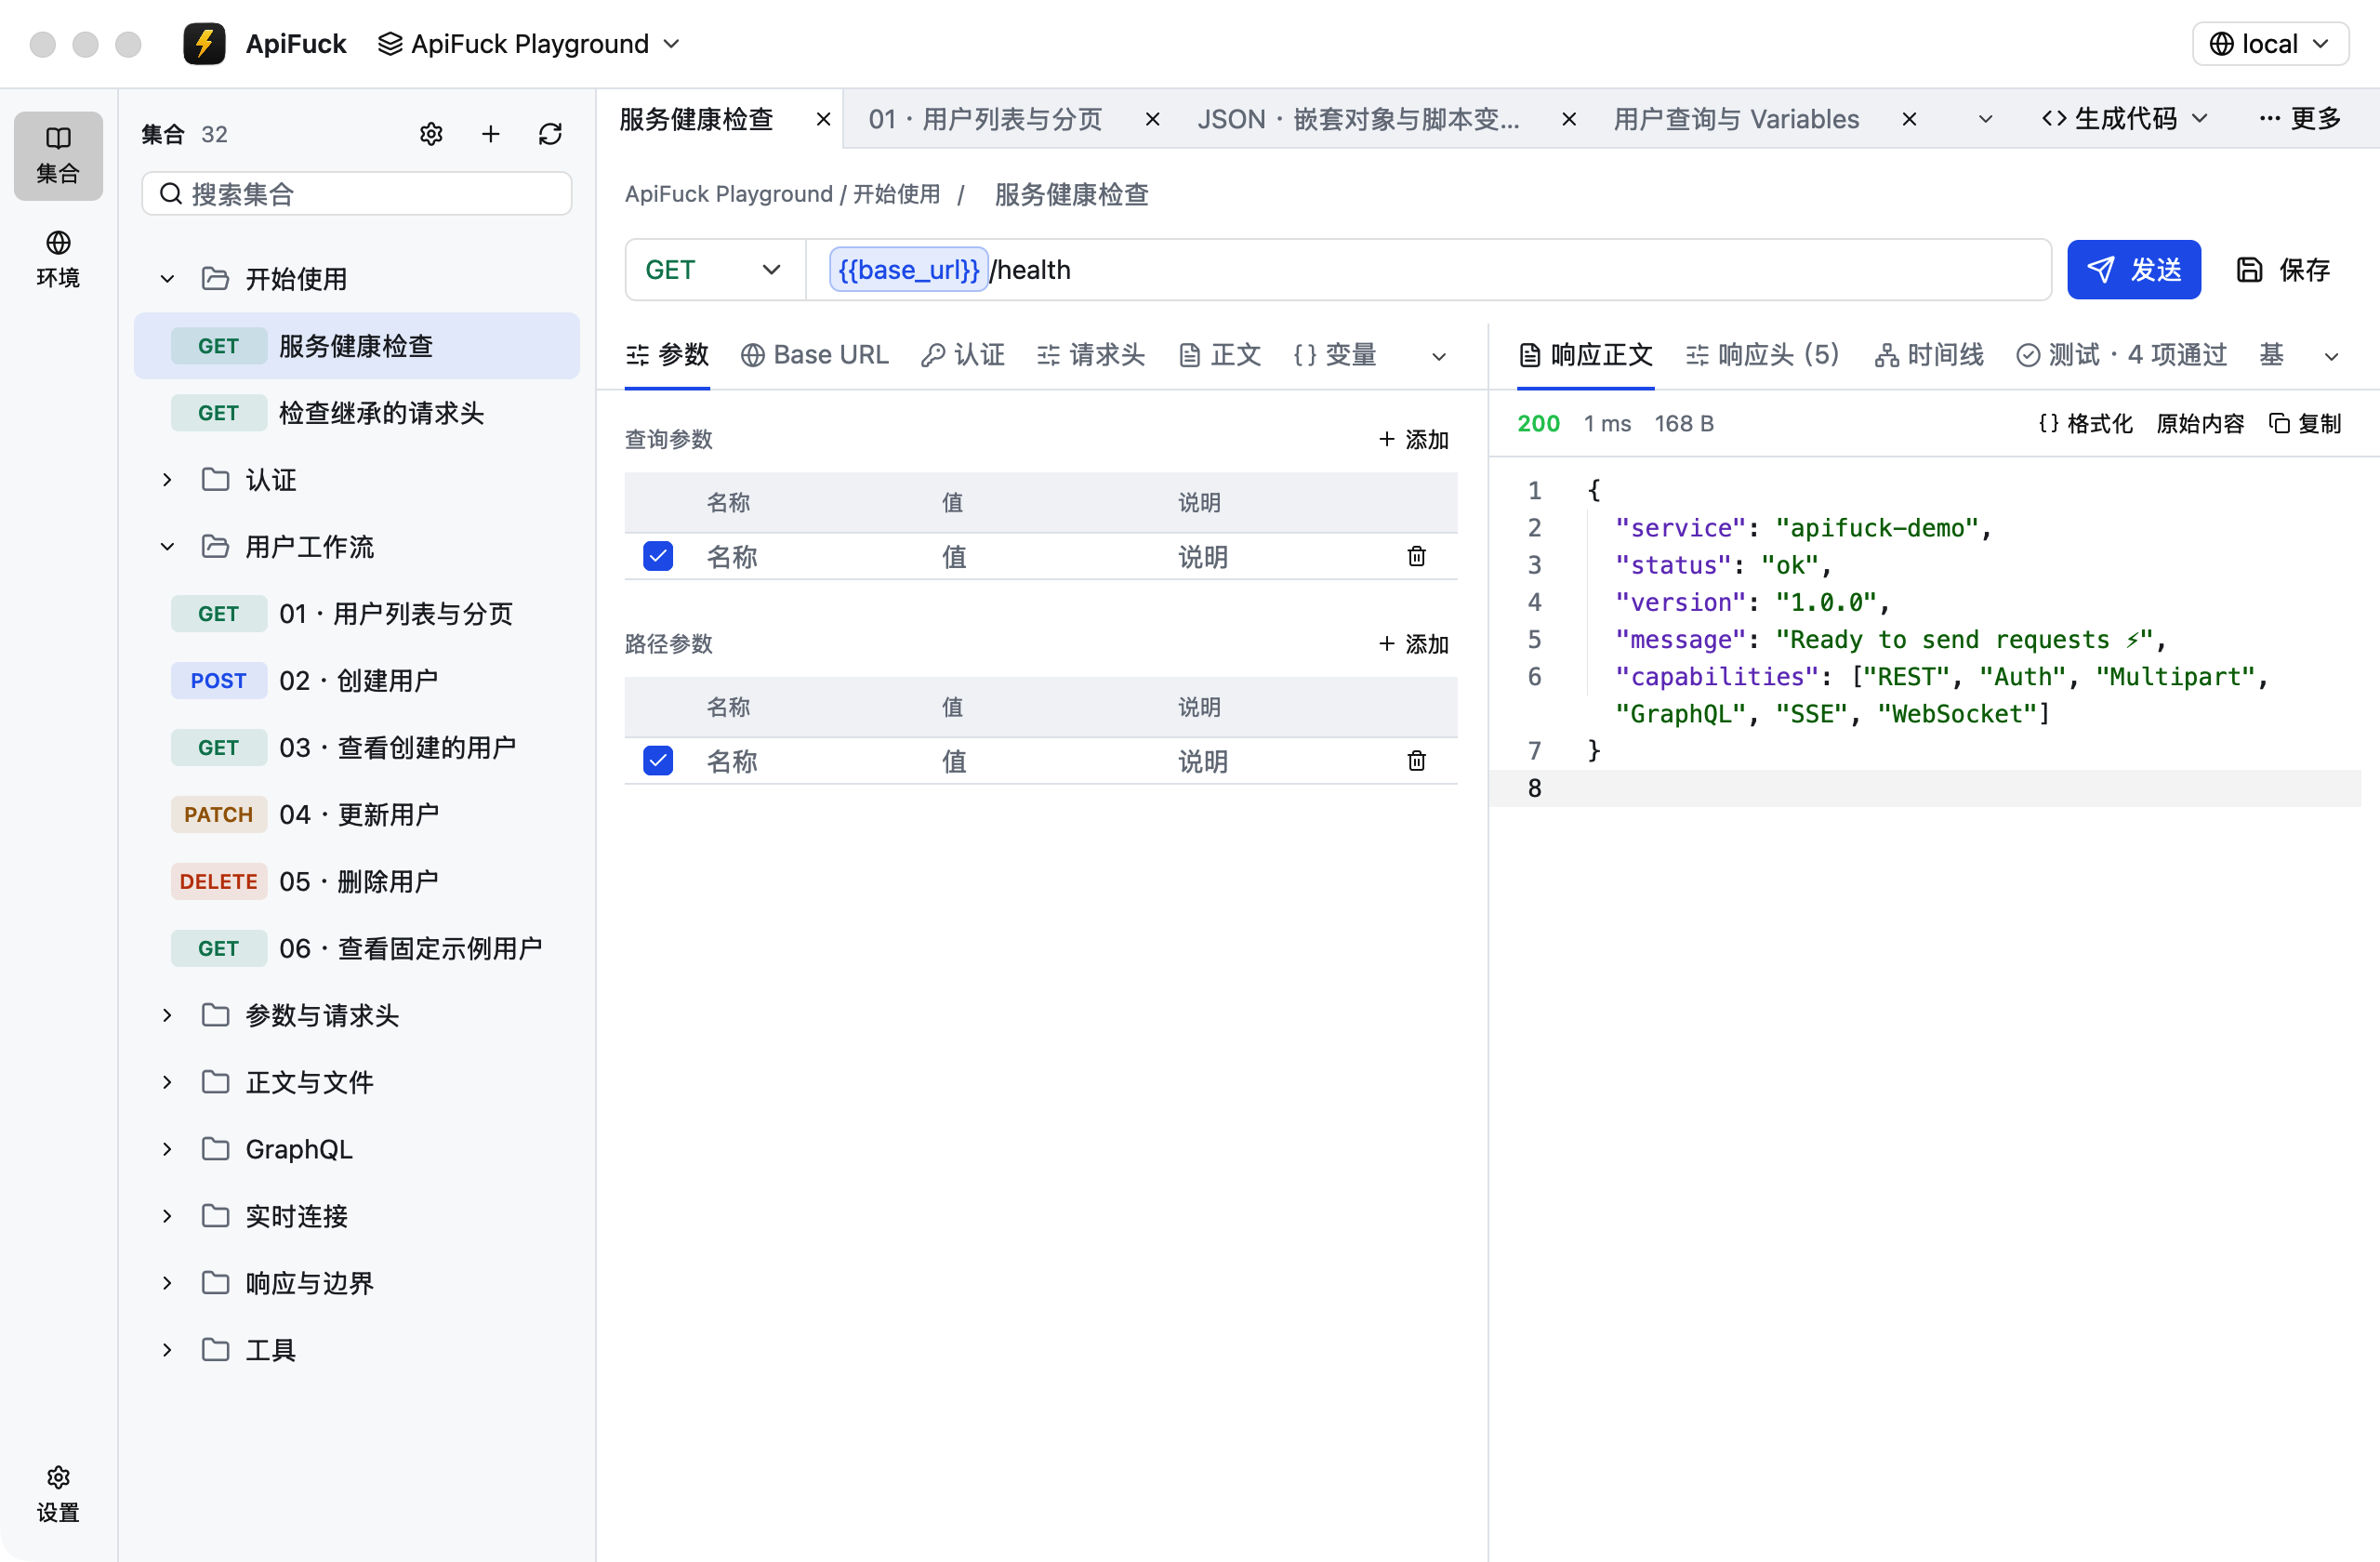The width and height of the screenshot is (2380, 1562).
Task: Expand the 参数与请求头 folder
Action: pos(167,1015)
